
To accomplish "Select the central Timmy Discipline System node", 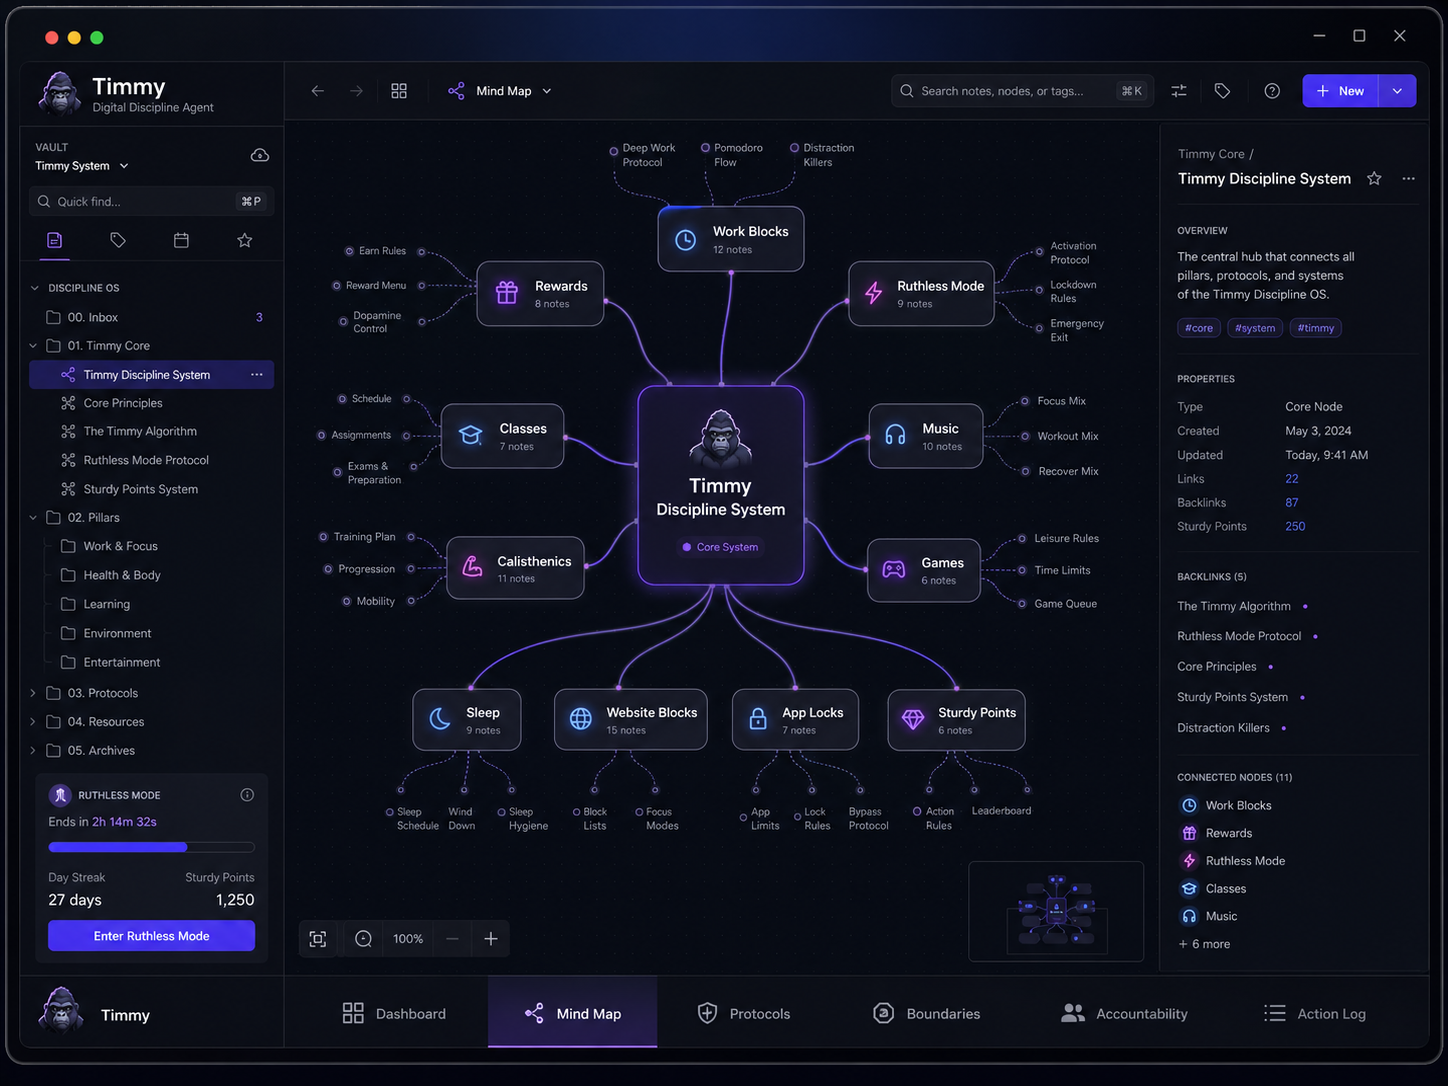I will (x=721, y=485).
